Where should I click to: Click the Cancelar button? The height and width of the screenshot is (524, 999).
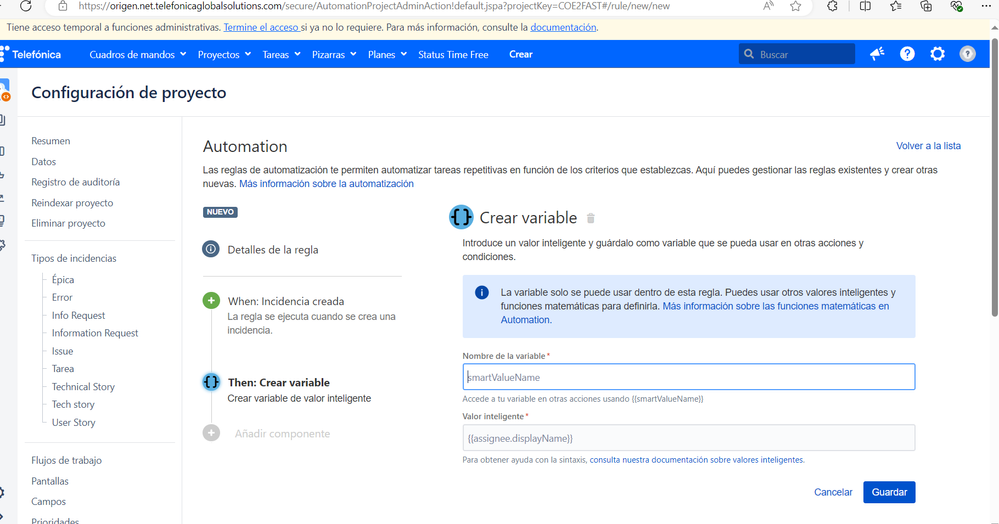click(x=833, y=492)
